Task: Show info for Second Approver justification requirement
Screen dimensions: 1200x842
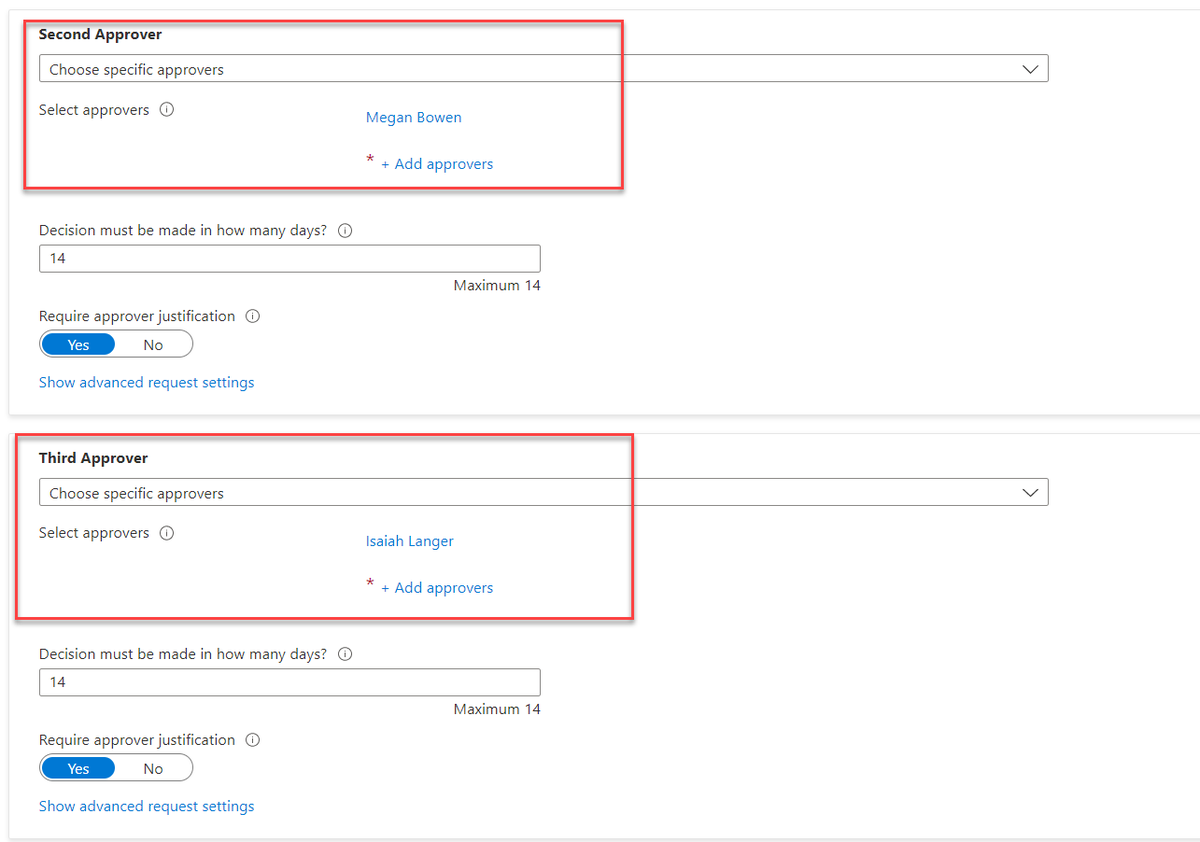Action: click(x=252, y=316)
